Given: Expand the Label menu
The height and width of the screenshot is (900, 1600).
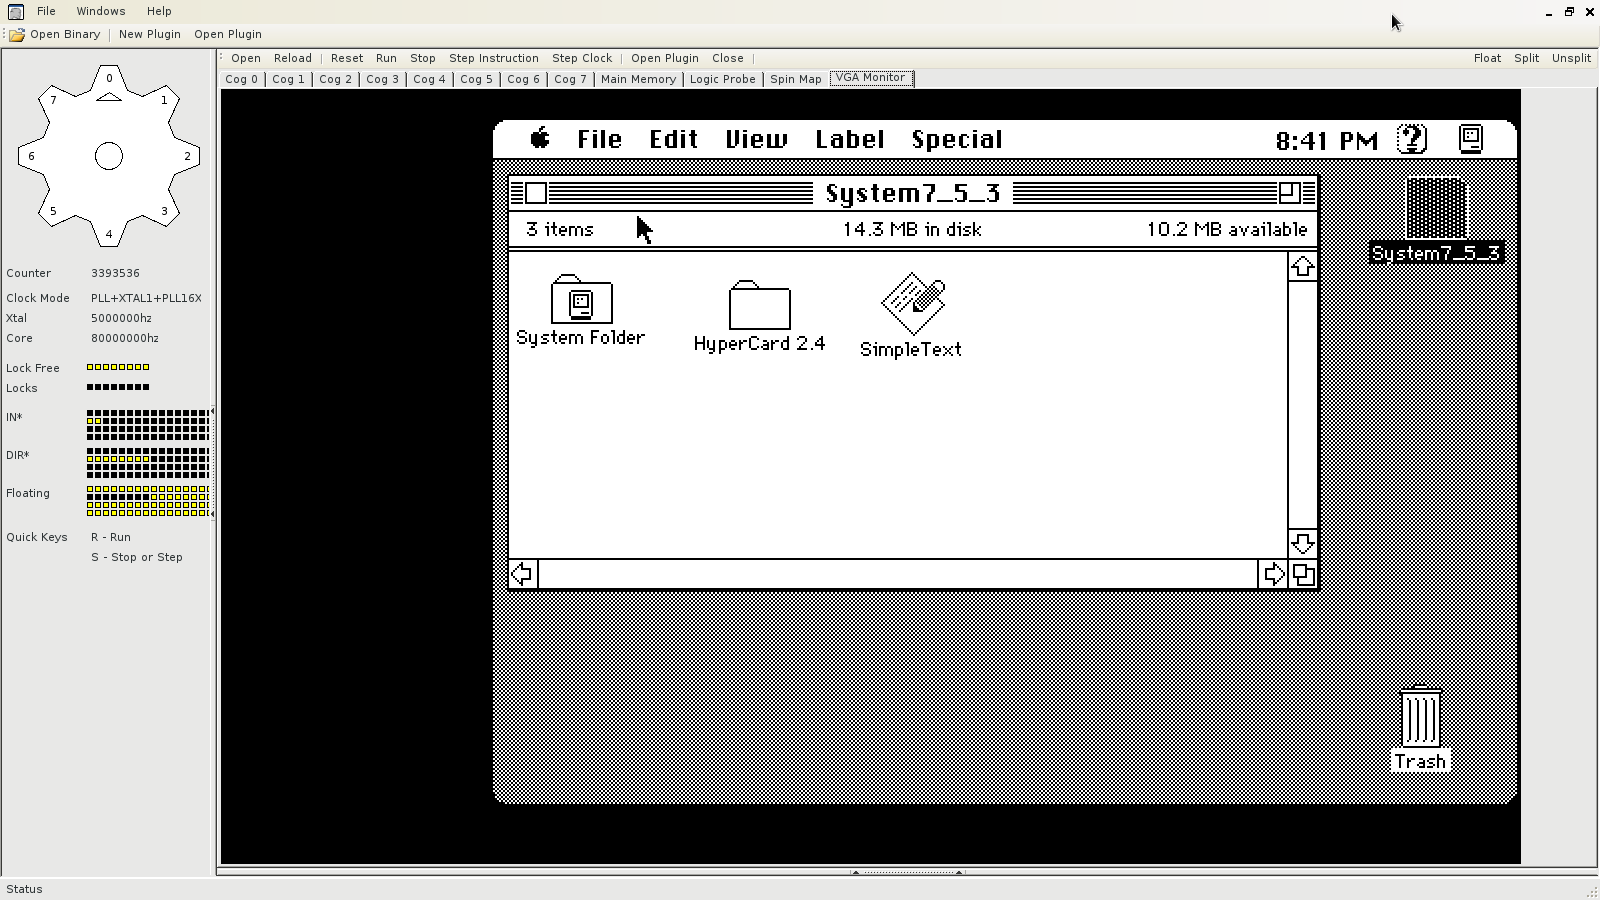Looking at the screenshot, I should [x=849, y=140].
